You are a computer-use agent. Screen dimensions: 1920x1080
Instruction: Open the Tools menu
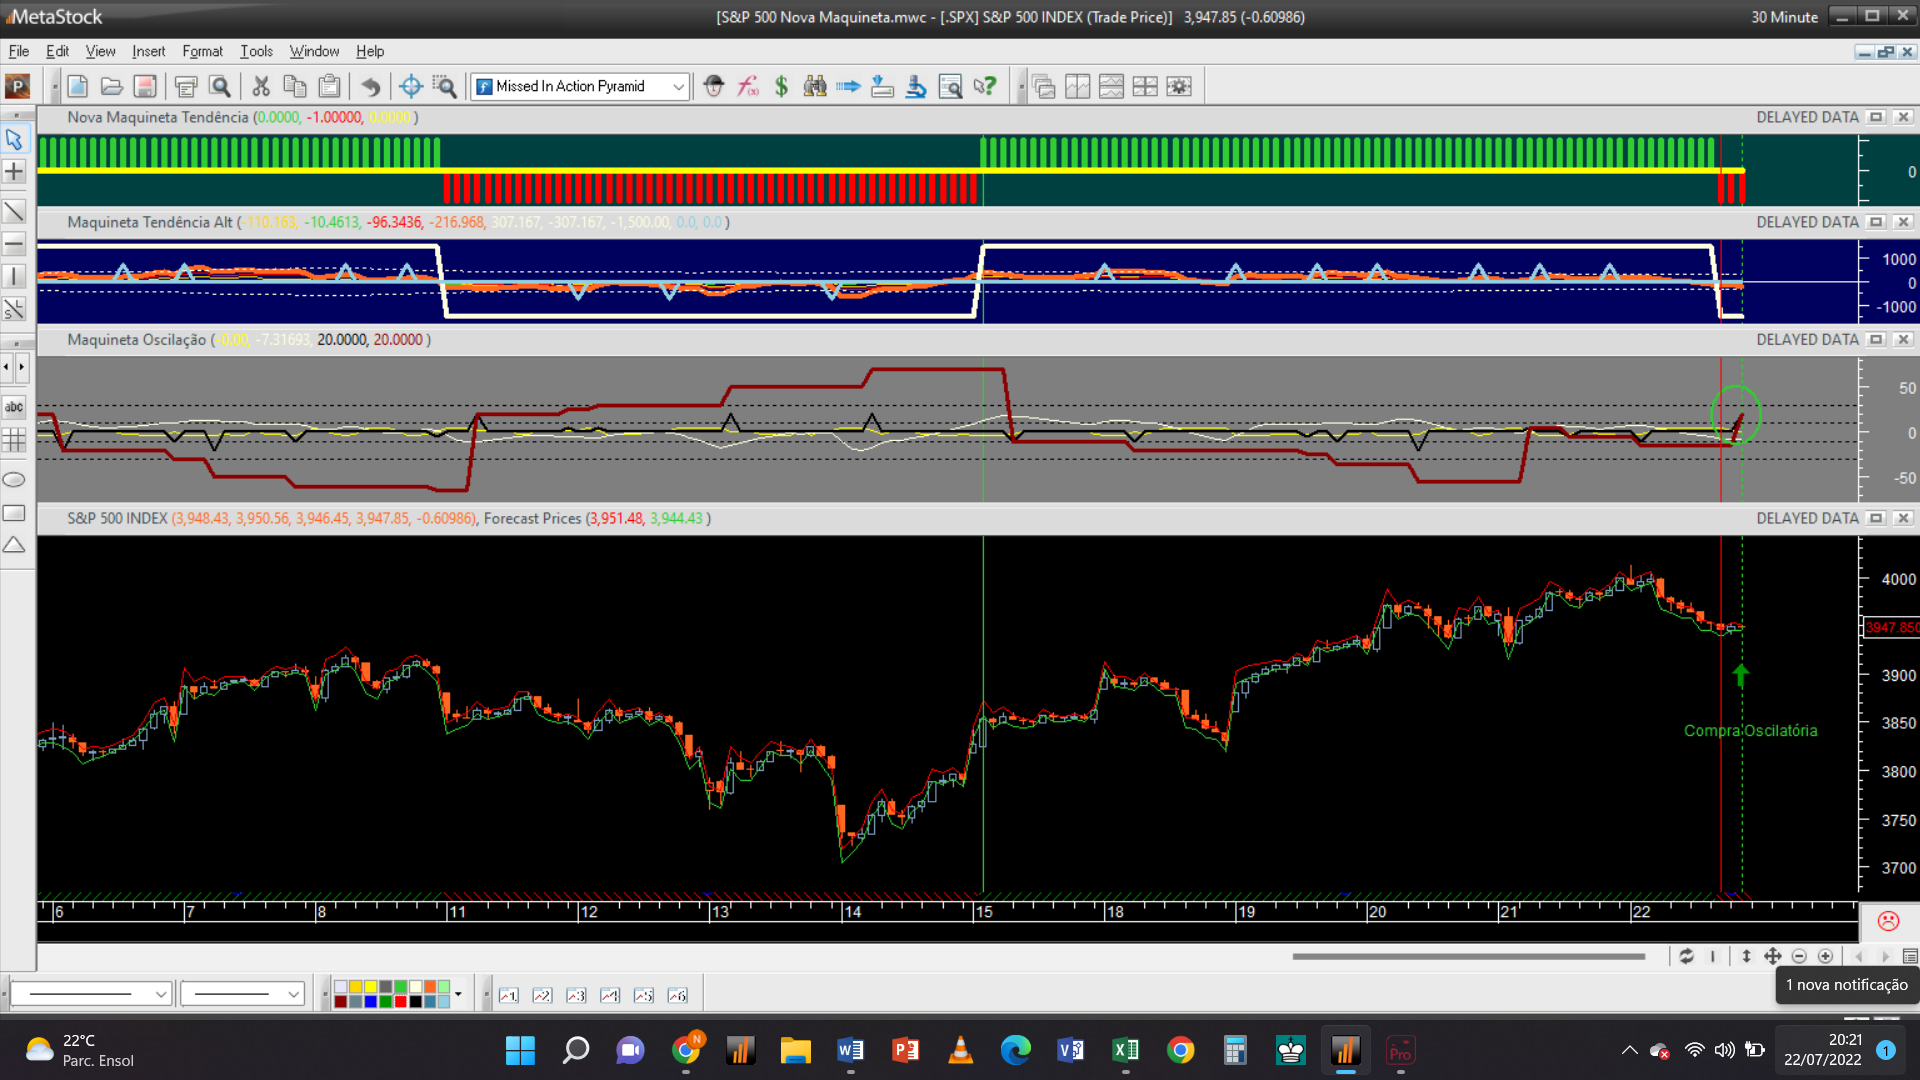[256, 51]
